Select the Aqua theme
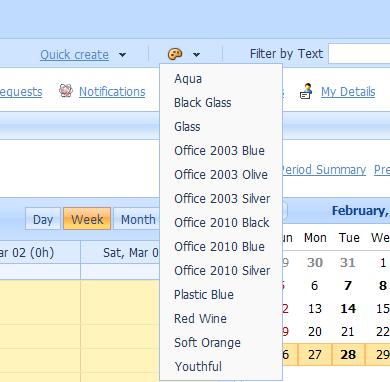Image resolution: width=390 pixels, height=382 pixels. point(221,79)
